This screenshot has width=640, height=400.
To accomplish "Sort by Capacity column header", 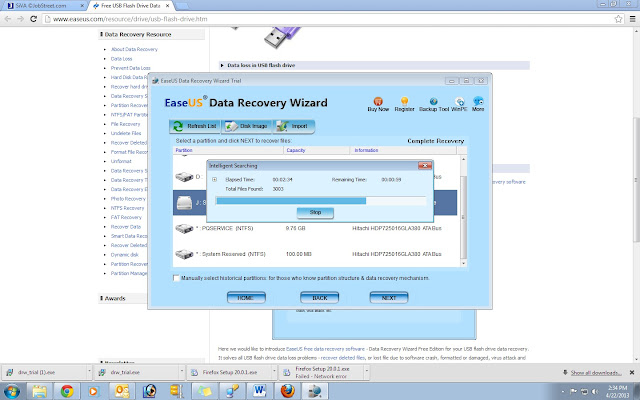I will pyautogui.click(x=316, y=150).
